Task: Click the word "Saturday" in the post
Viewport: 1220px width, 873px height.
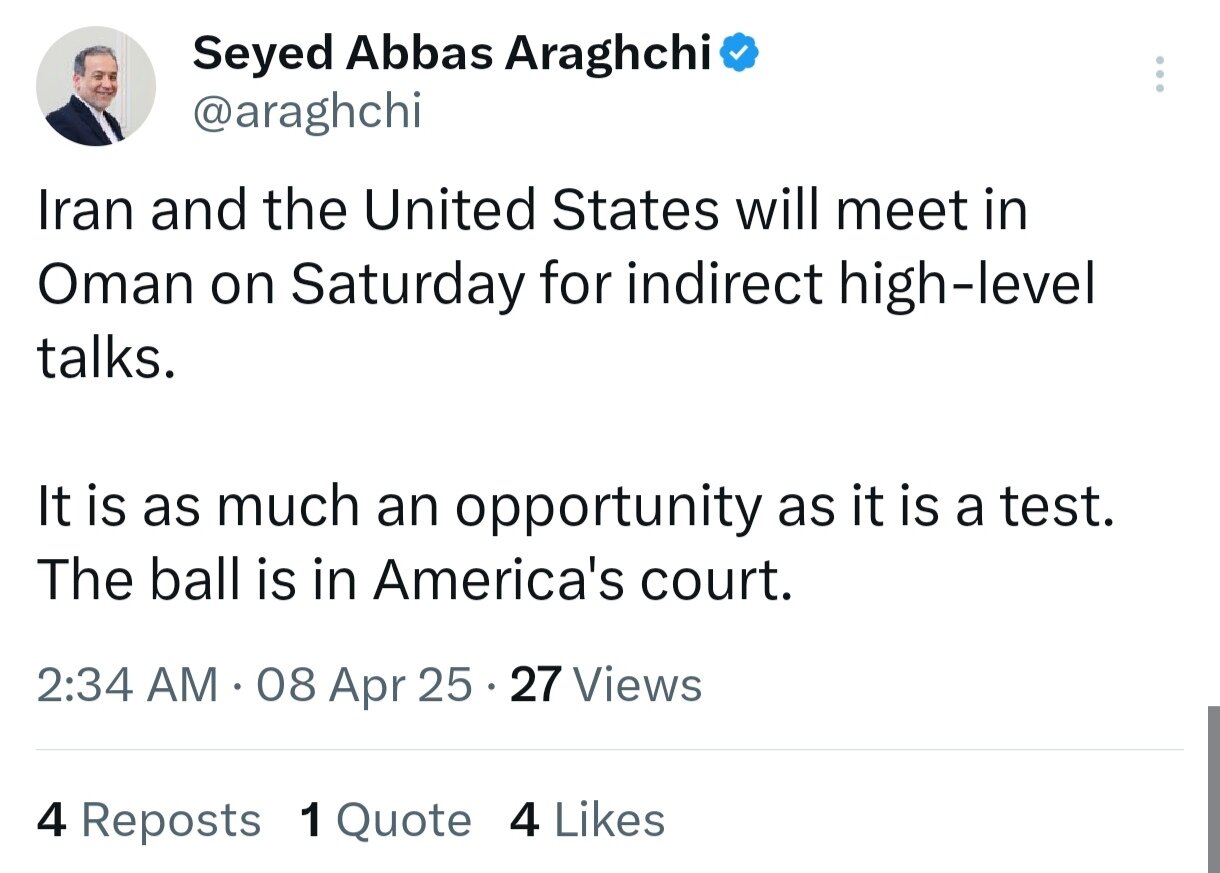Action: (408, 285)
